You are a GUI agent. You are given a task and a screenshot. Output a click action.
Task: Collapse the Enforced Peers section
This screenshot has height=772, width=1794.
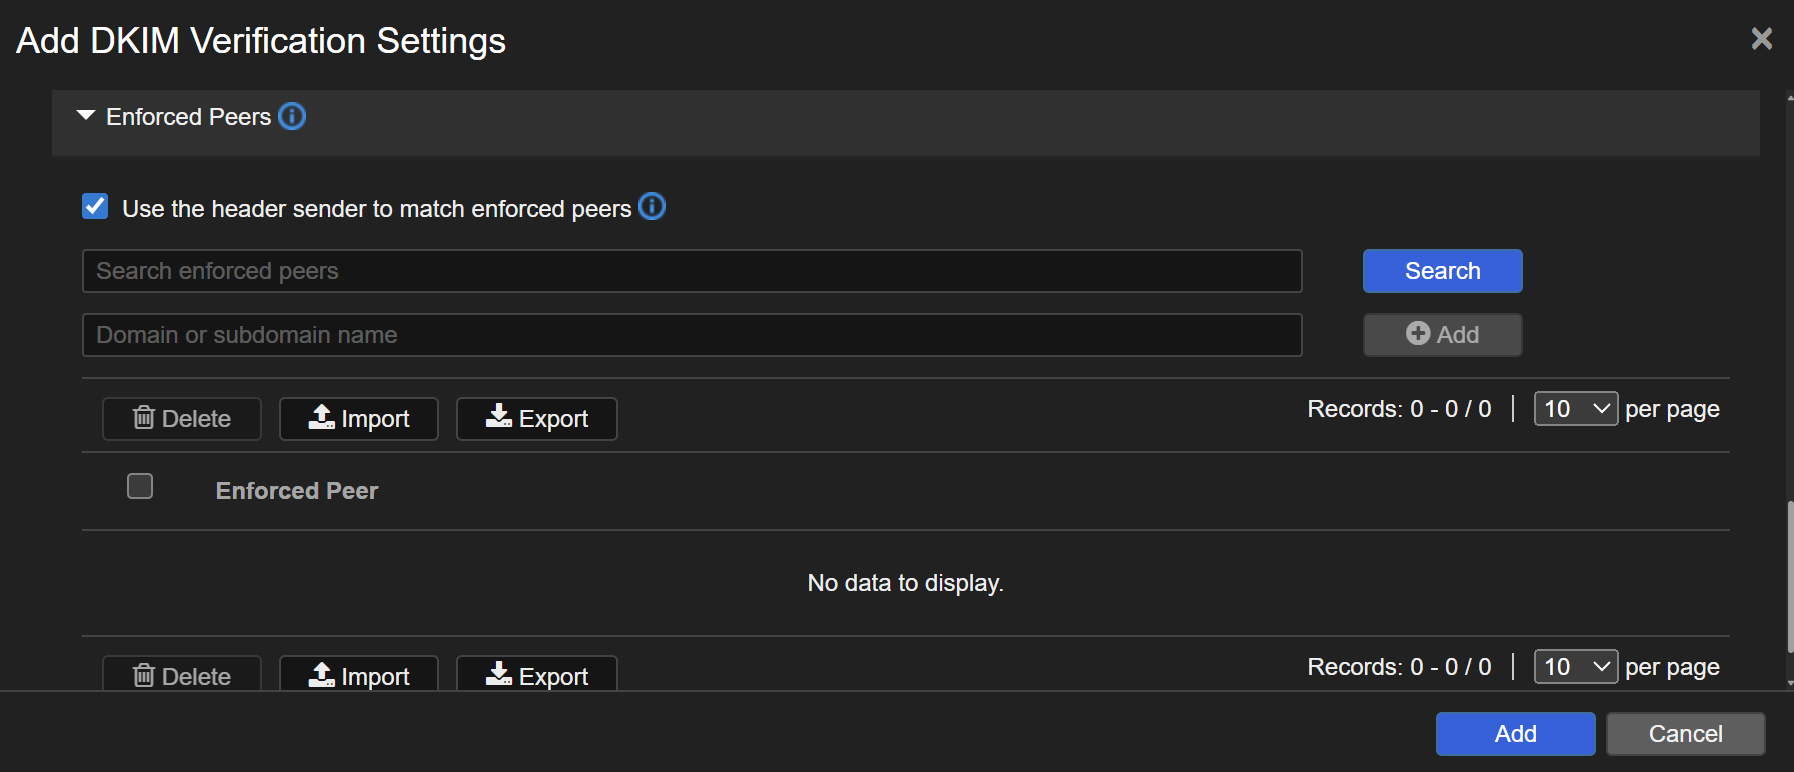[86, 116]
